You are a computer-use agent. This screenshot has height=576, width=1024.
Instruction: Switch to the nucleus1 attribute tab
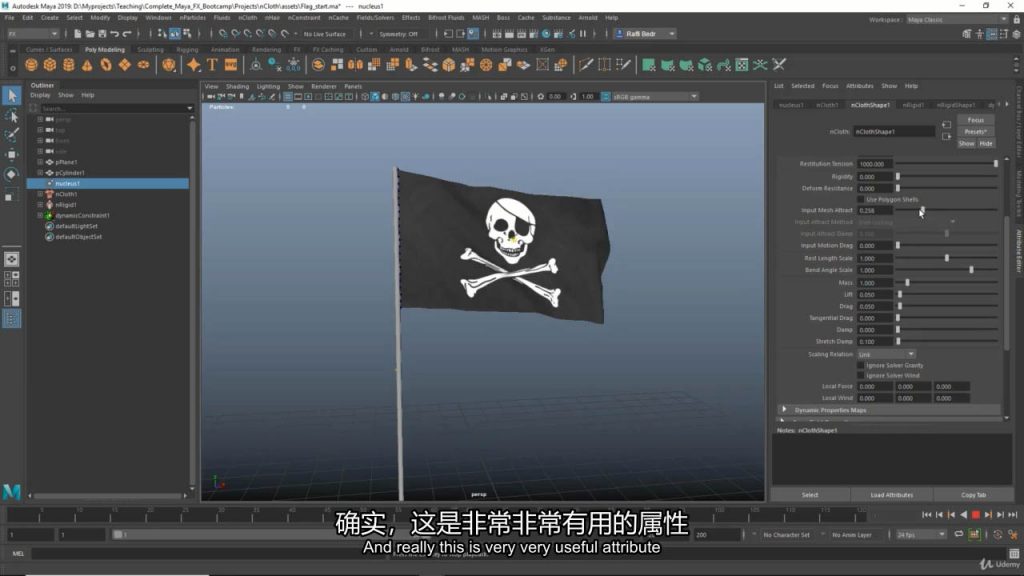pyautogui.click(x=791, y=104)
